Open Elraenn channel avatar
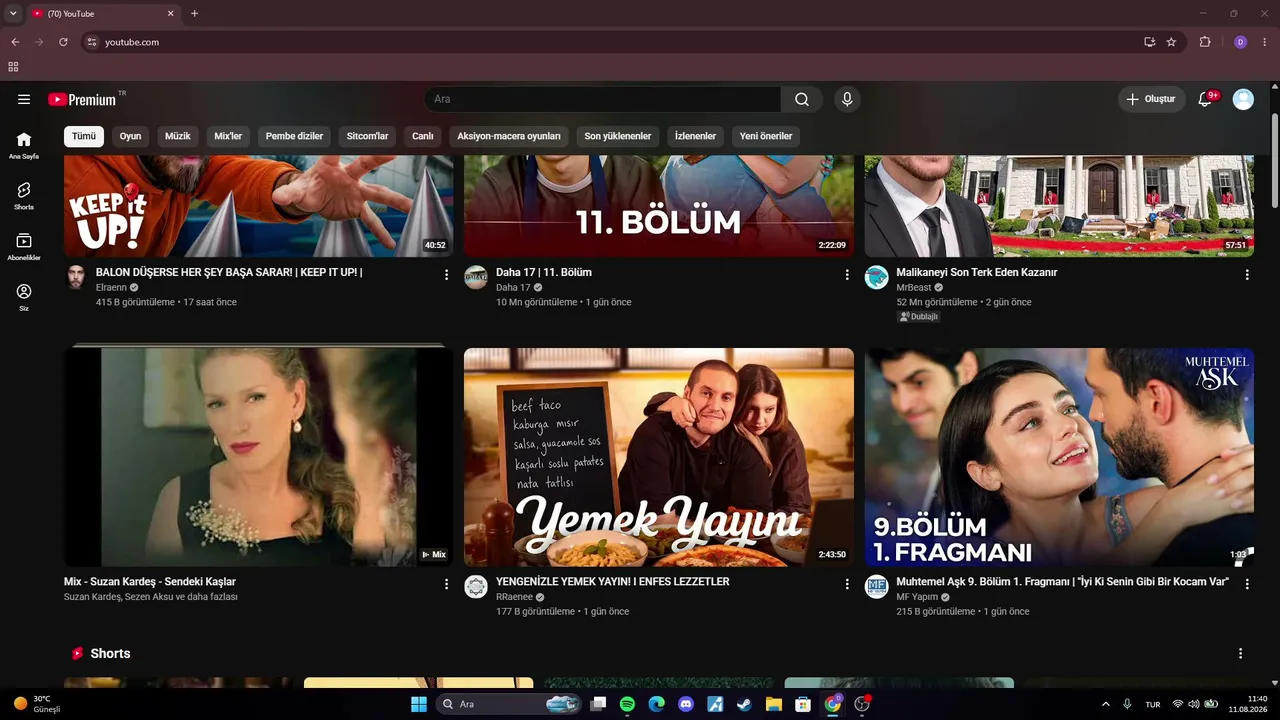The height and width of the screenshot is (720, 1280). tap(76, 277)
